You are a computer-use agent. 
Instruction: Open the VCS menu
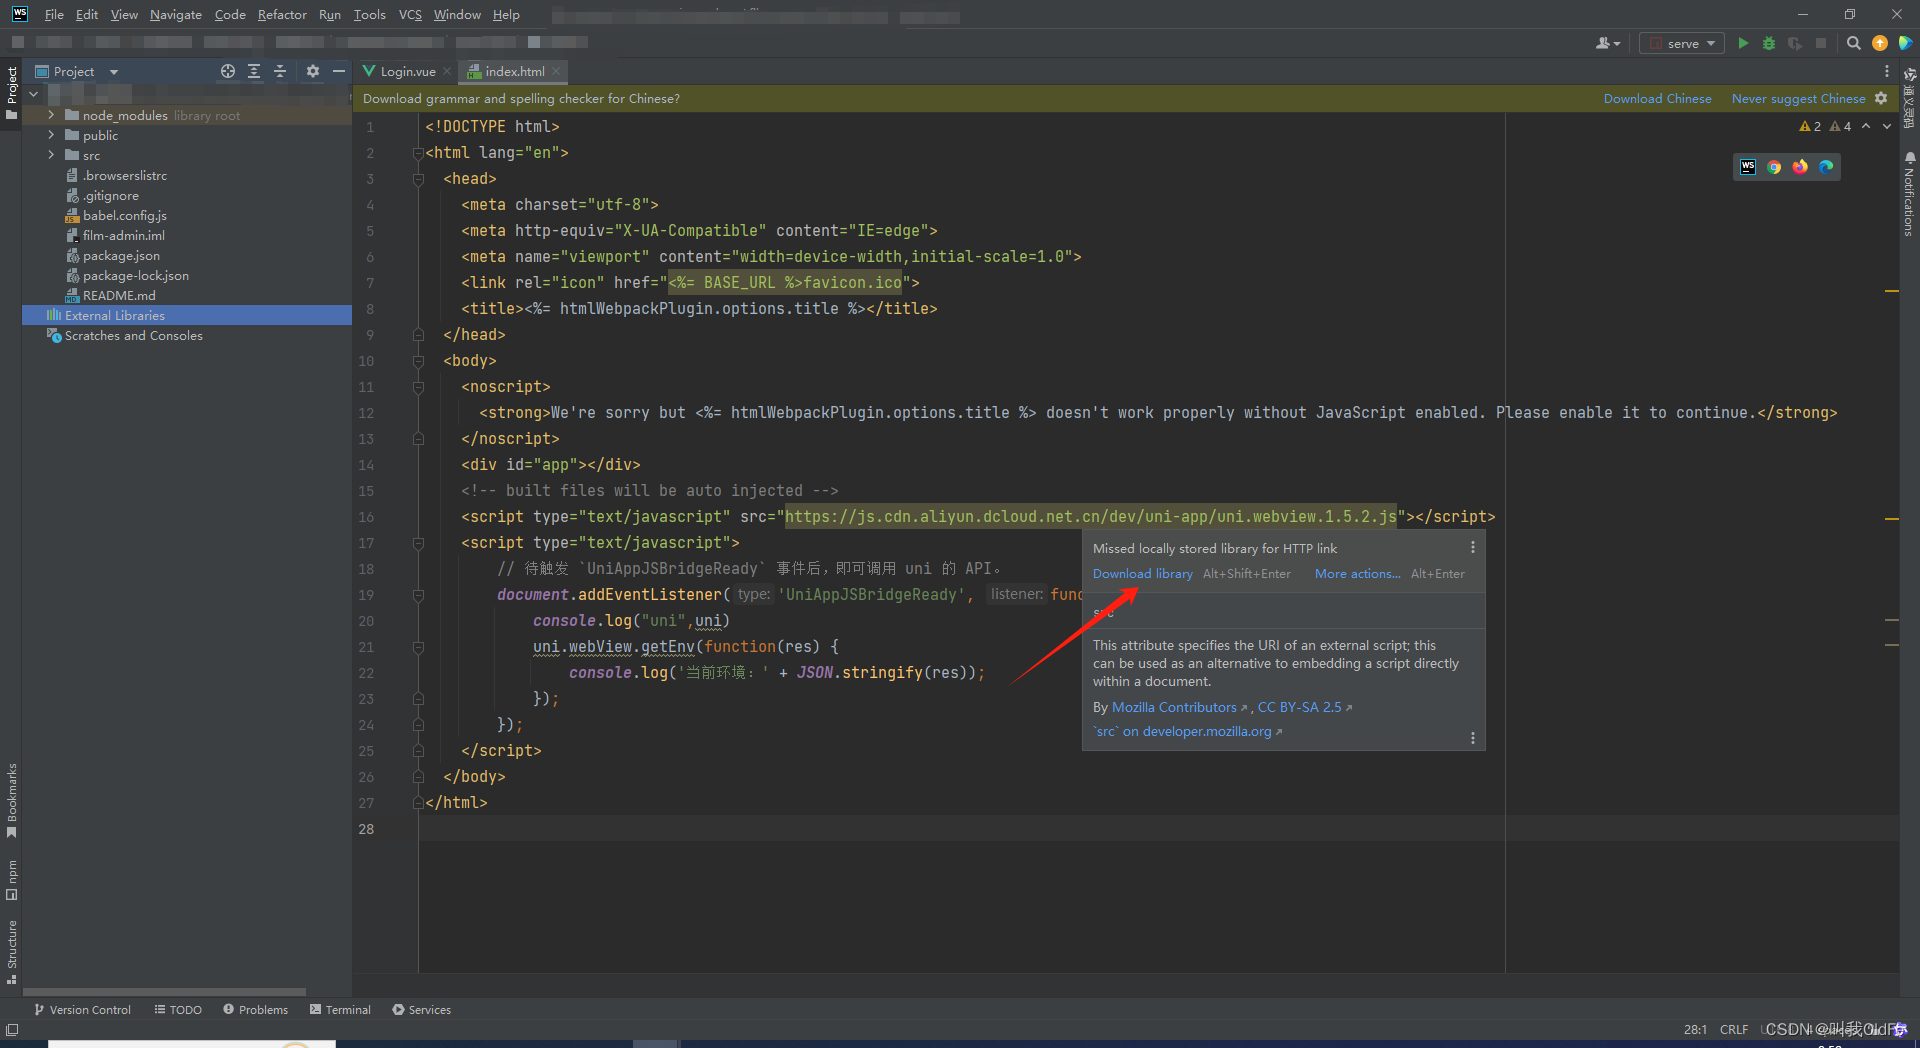click(410, 14)
